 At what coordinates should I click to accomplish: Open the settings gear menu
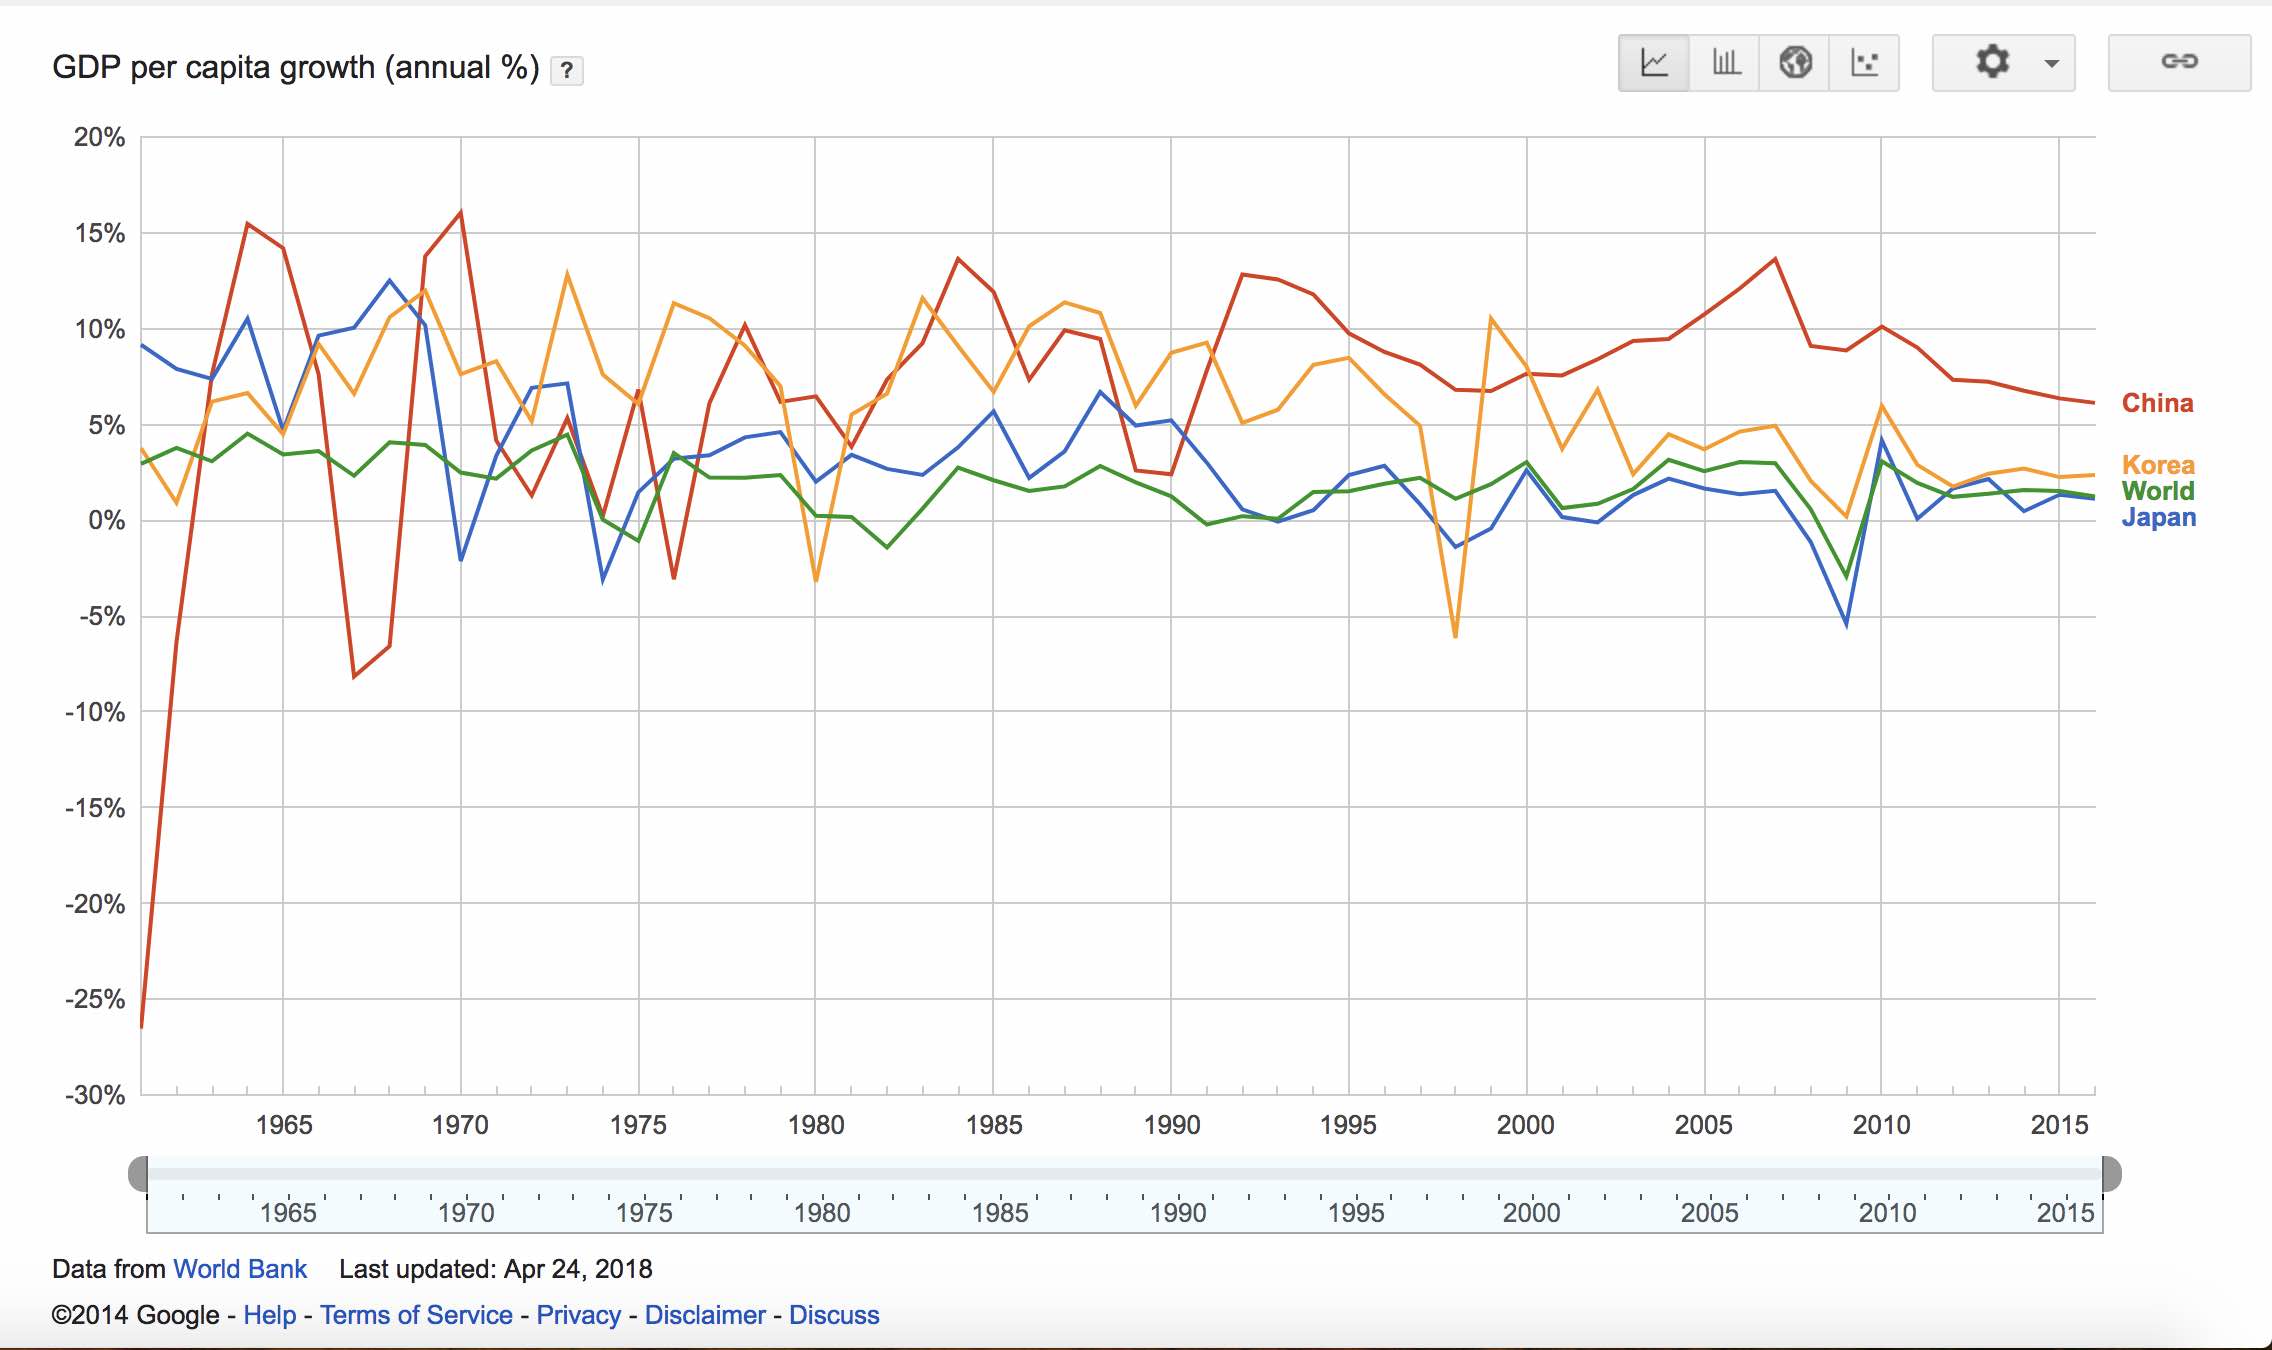click(1992, 63)
